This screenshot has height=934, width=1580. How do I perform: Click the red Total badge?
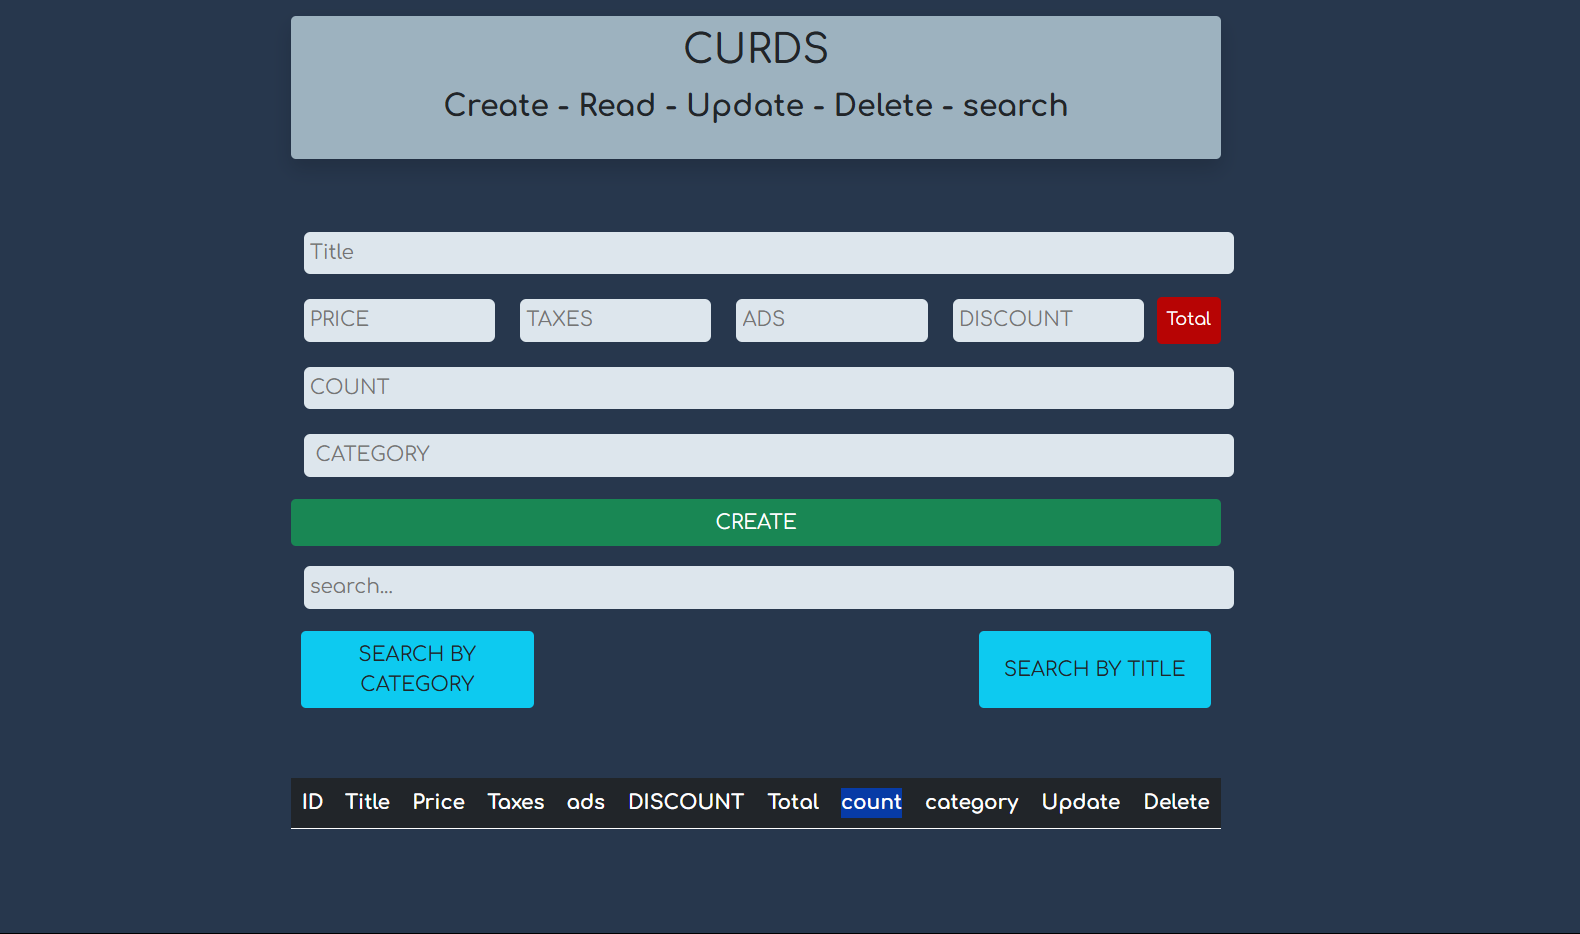tap(1189, 320)
